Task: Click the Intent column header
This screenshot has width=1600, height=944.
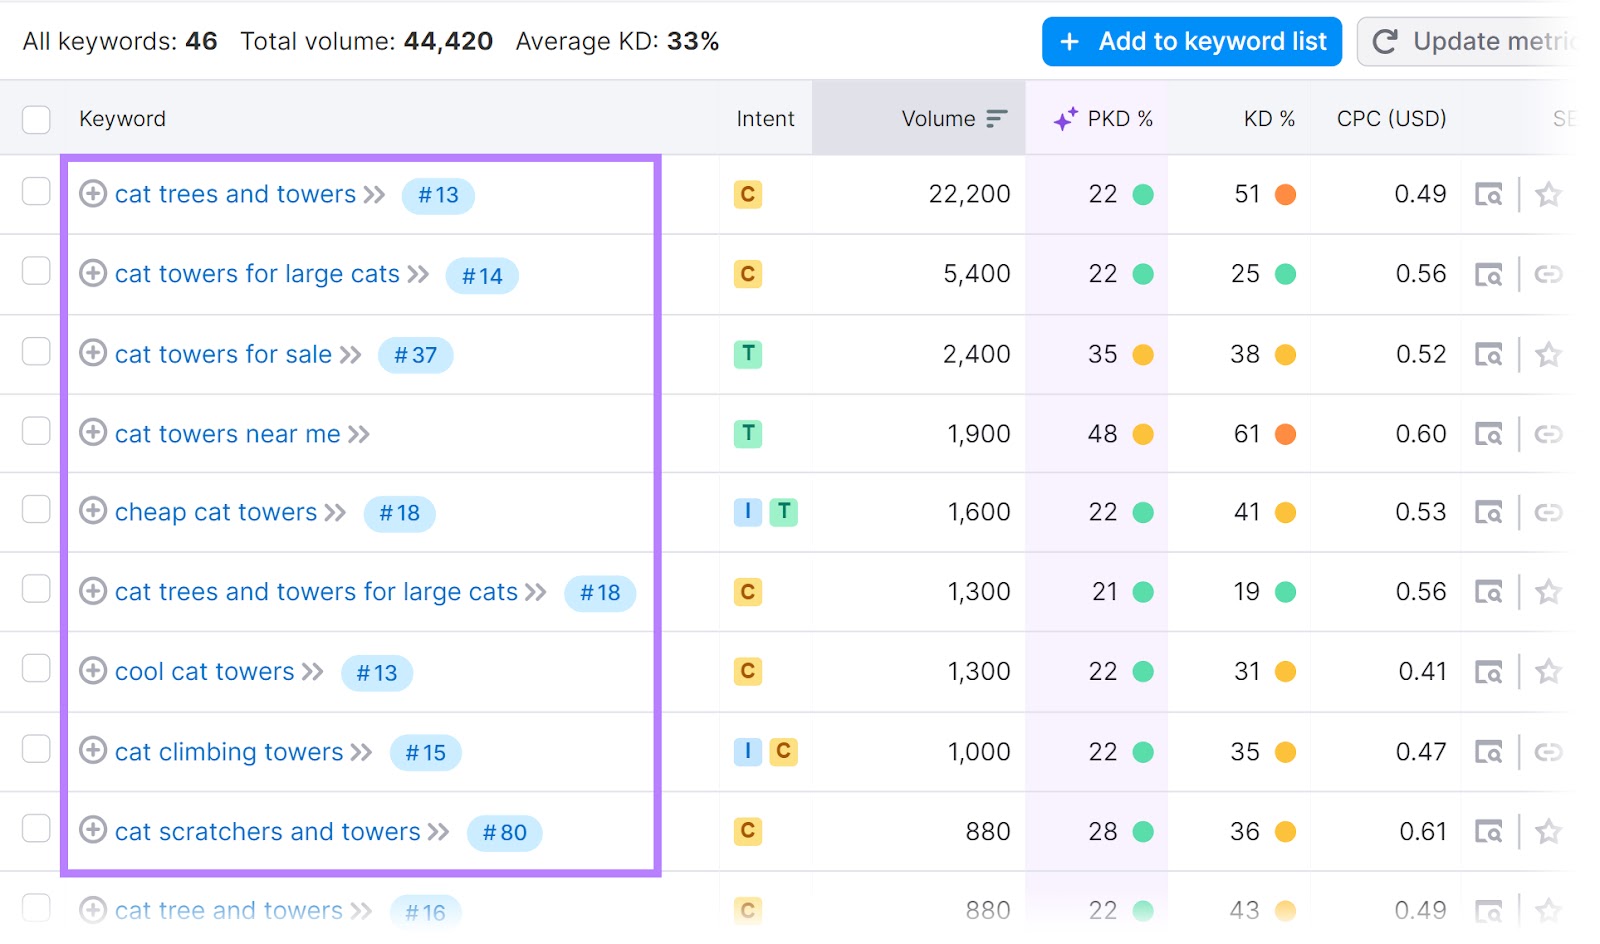Action: (764, 118)
